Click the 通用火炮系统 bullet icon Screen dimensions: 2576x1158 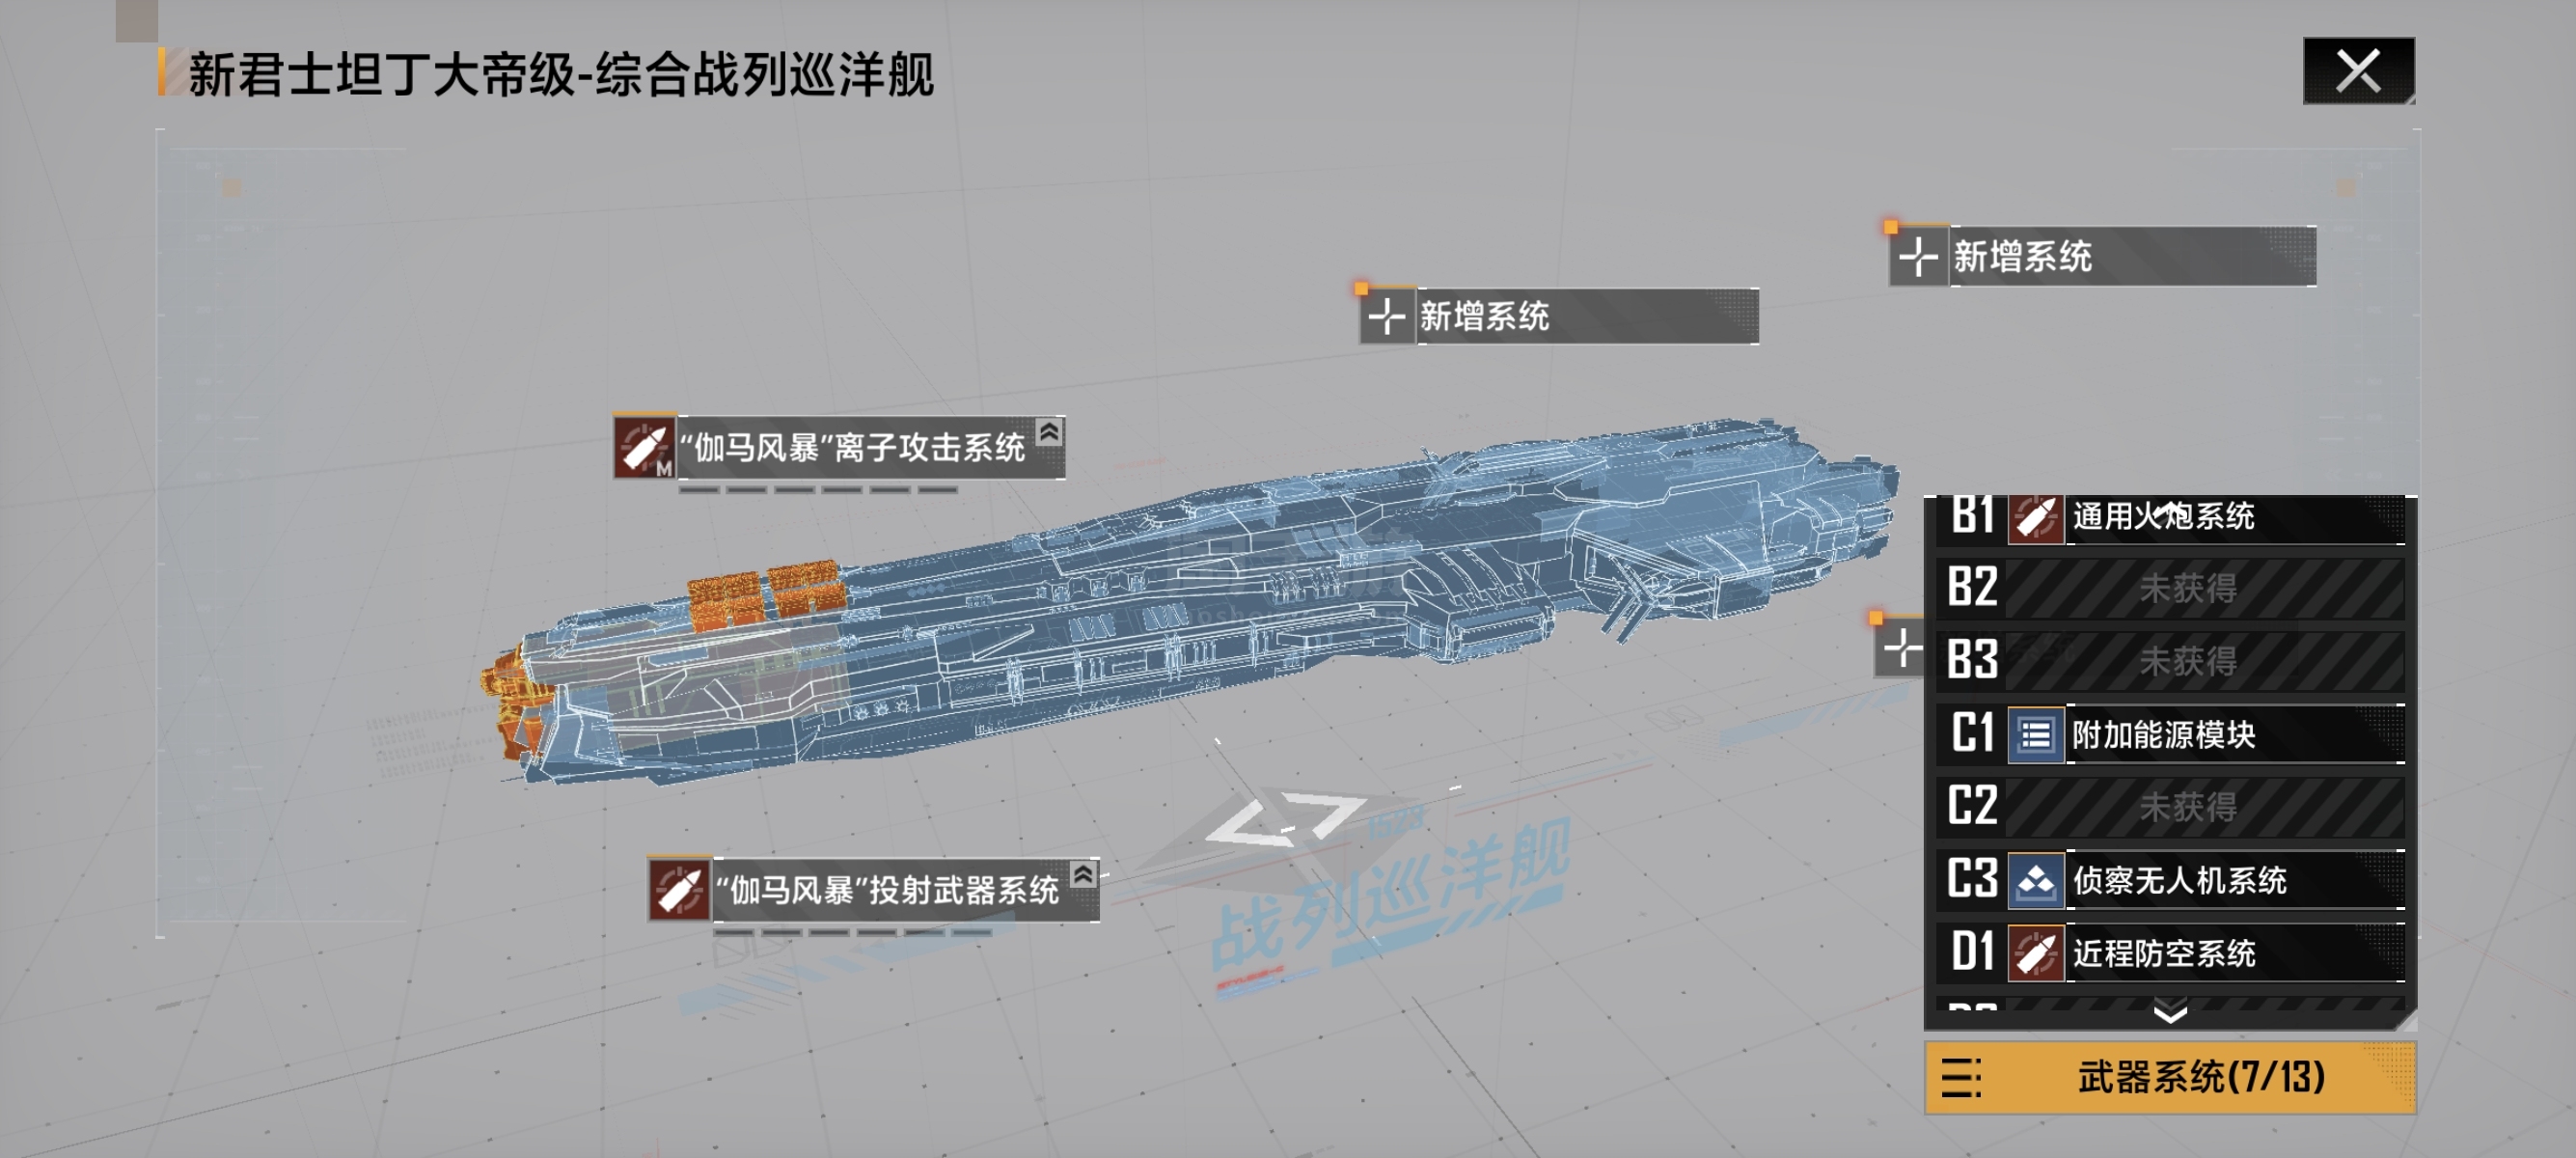pyautogui.click(x=2036, y=518)
